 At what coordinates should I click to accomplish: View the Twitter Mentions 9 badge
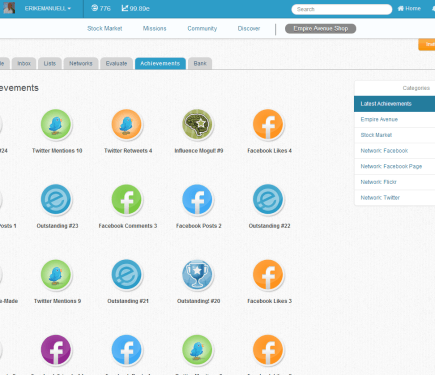coord(56,275)
